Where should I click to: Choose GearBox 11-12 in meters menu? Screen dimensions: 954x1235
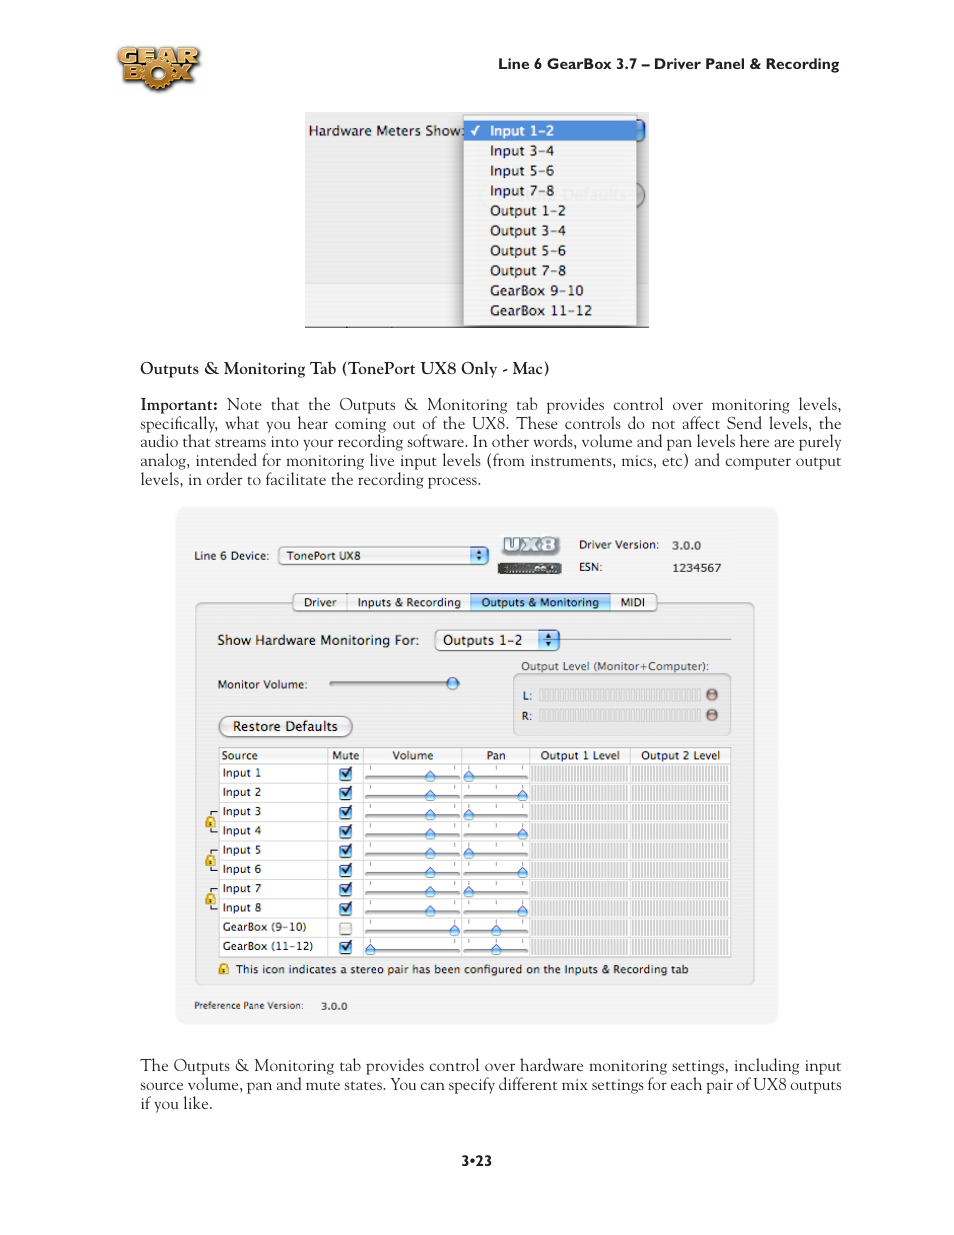tap(550, 311)
